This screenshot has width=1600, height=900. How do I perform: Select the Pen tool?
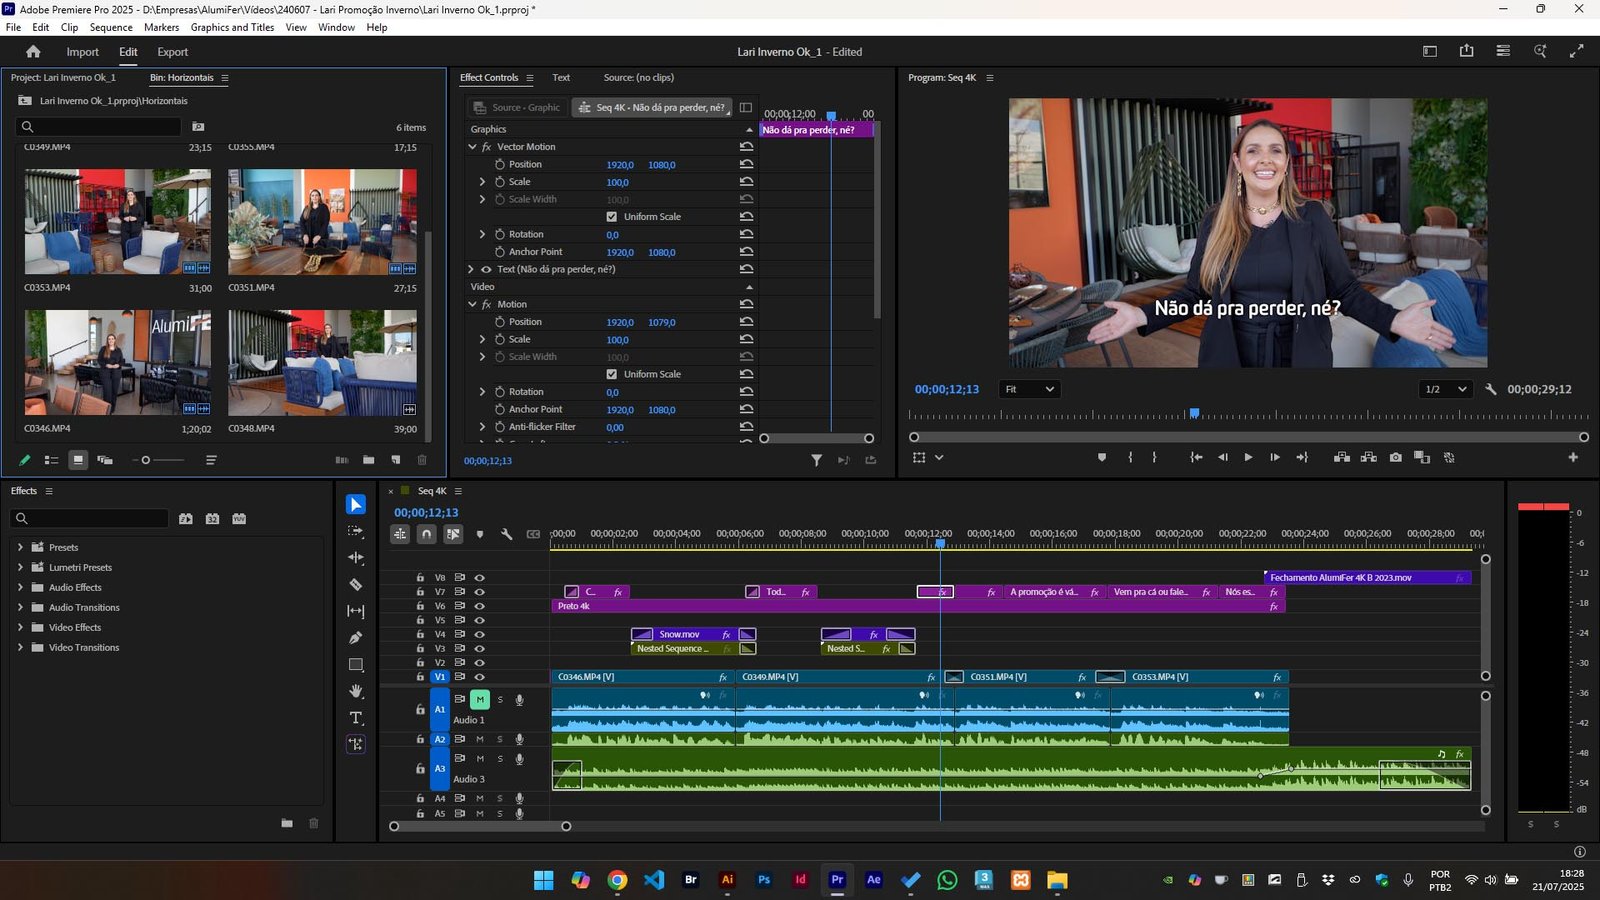(x=356, y=638)
